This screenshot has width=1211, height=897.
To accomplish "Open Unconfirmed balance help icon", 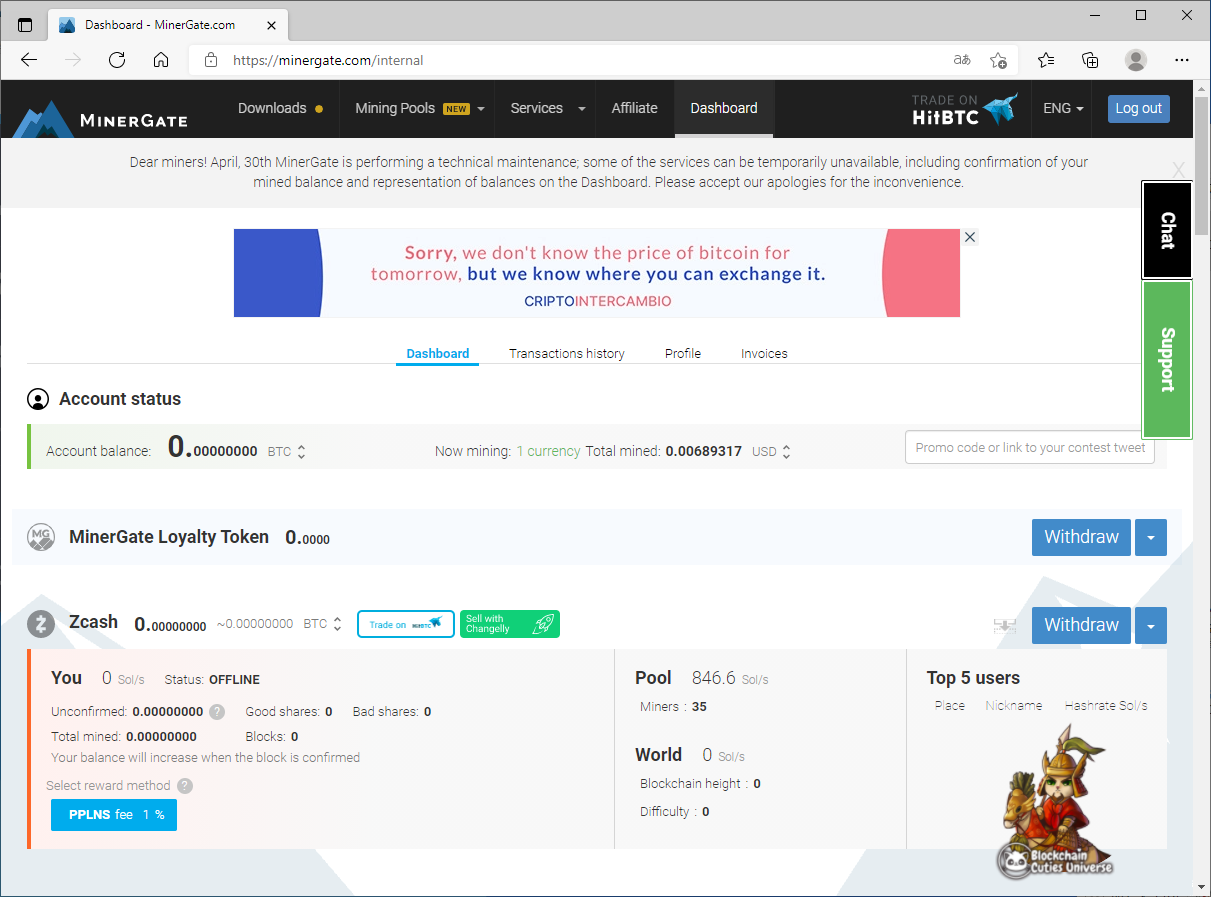I will click(x=217, y=712).
